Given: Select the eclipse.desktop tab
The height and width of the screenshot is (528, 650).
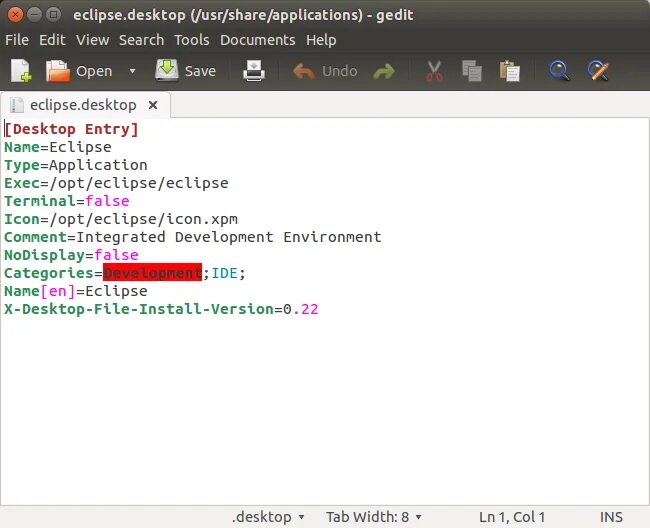Looking at the screenshot, I should pyautogui.click(x=83, y=105).
